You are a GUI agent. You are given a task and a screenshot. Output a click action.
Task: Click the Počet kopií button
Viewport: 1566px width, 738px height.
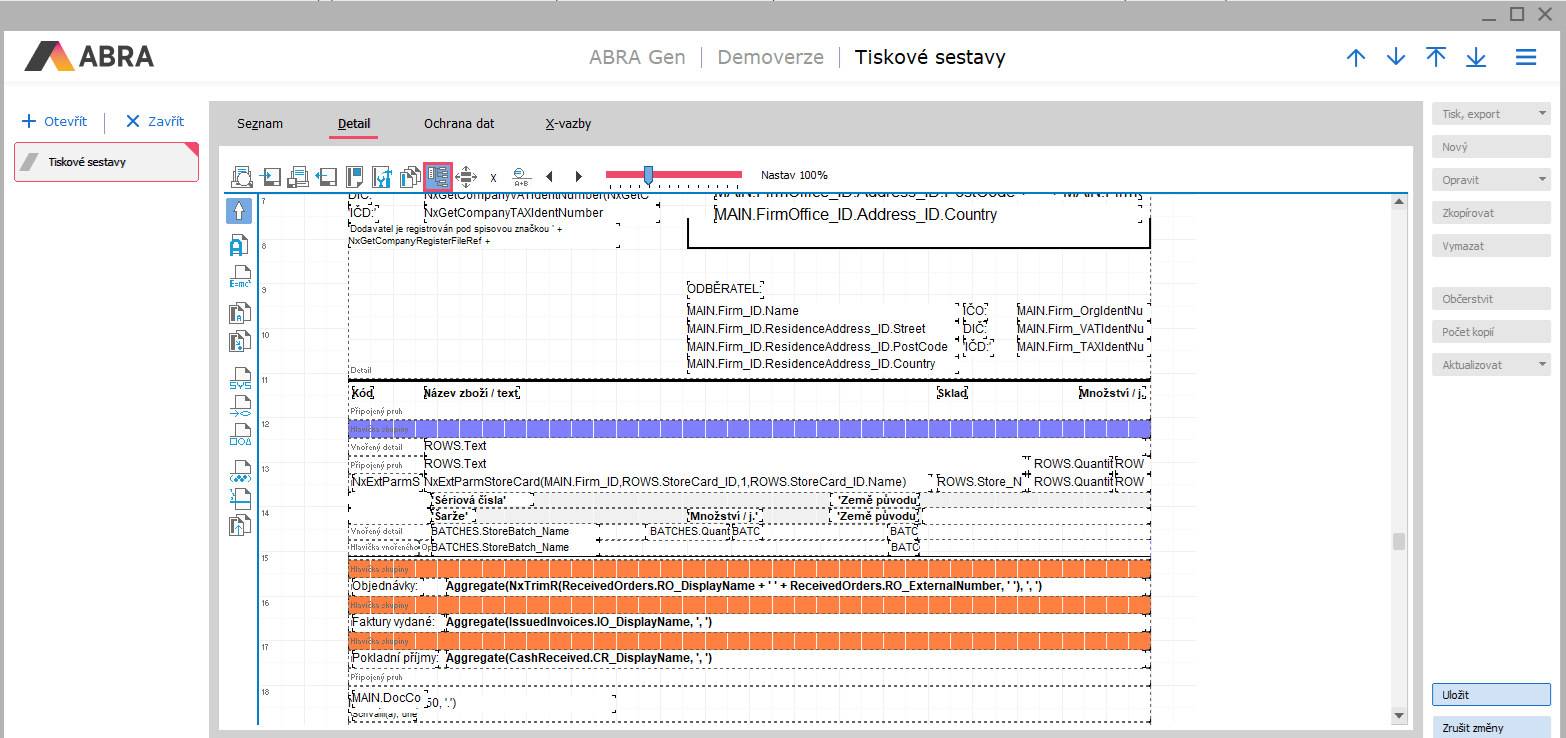click(x=1491, y=332)
